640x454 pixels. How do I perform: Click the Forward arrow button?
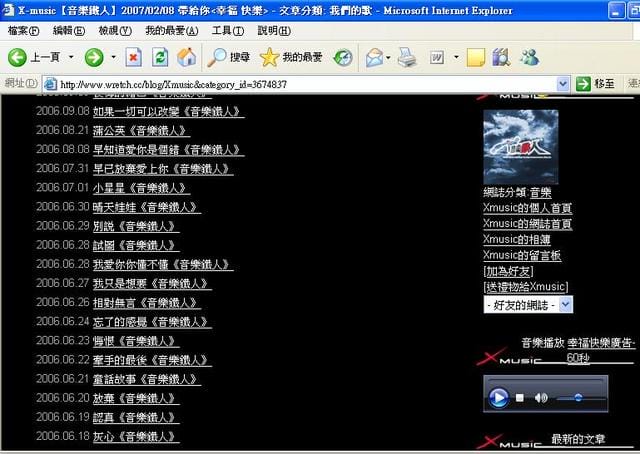click(x=93, y=58)
